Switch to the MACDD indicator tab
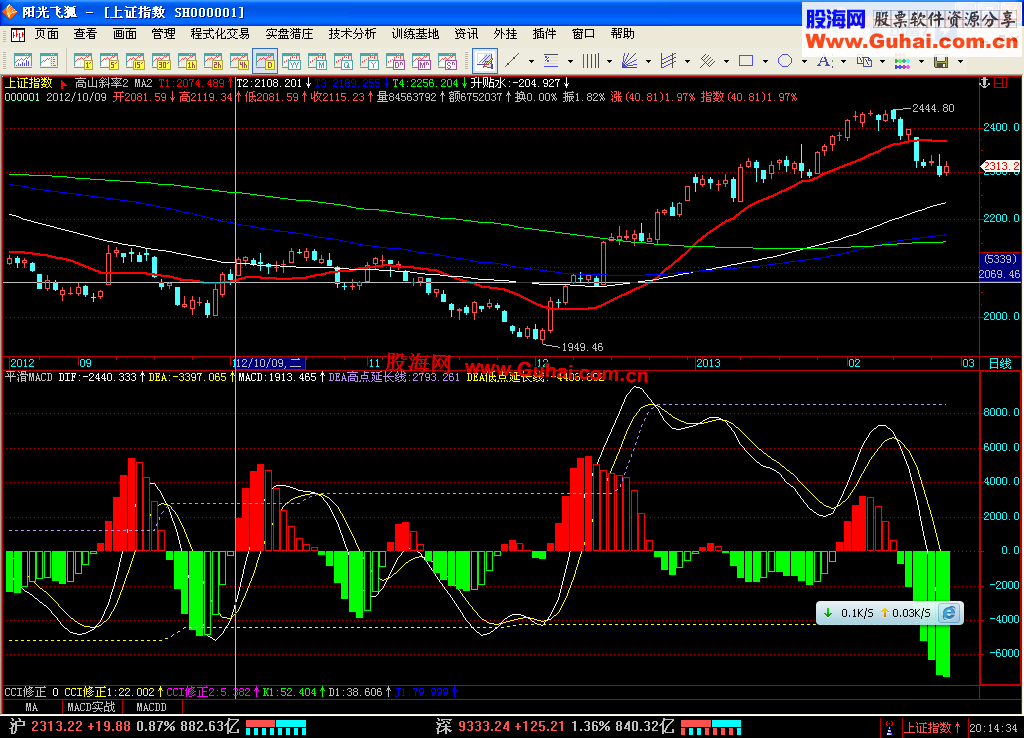 (151, 707)
